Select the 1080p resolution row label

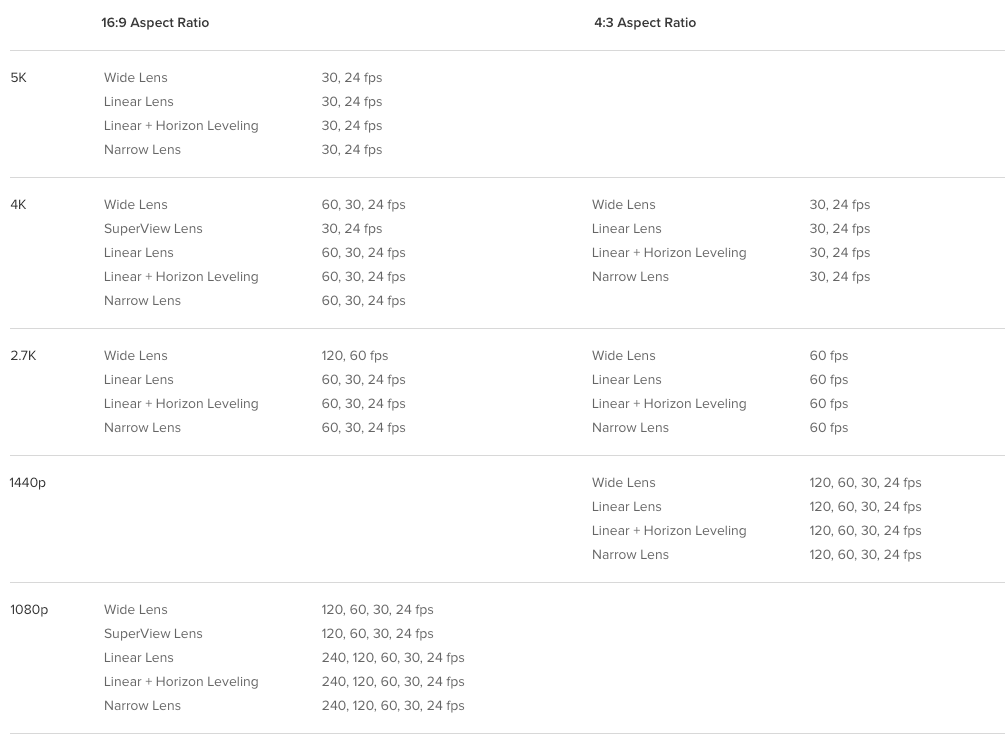pos(29,609)
